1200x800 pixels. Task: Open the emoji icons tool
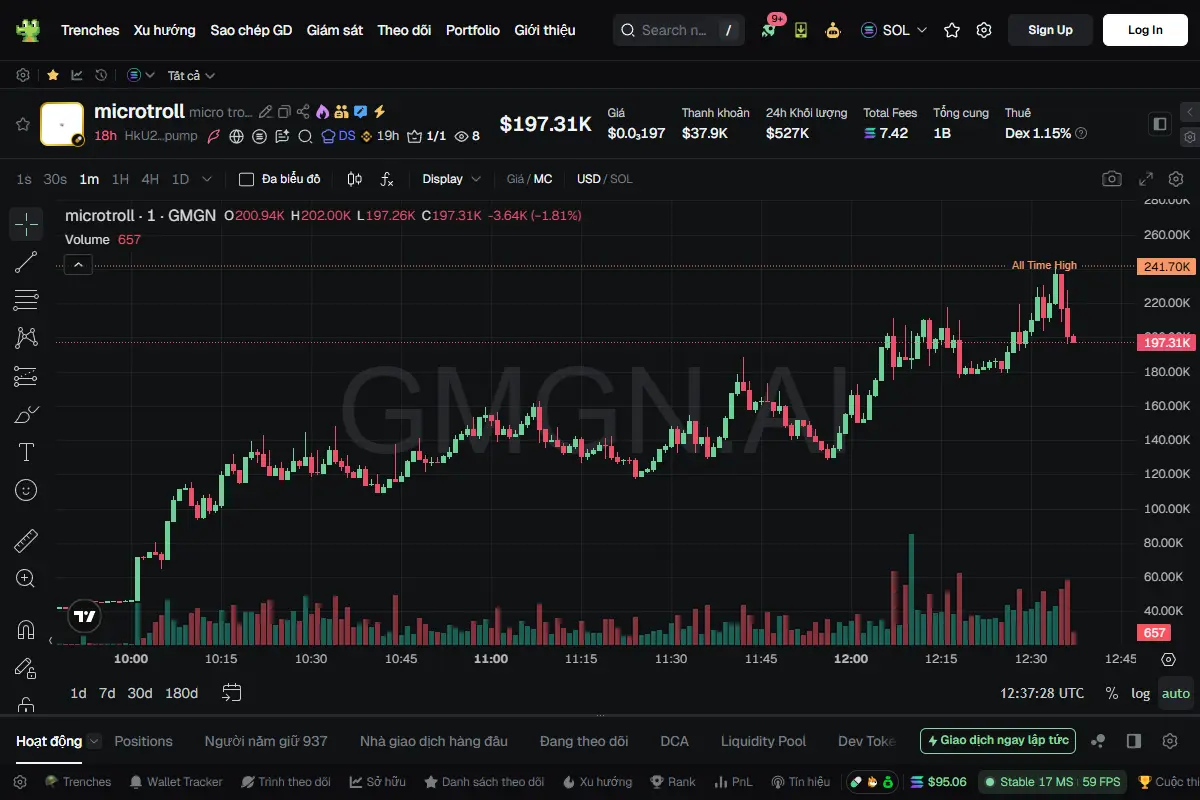click(x=26, y=490)
